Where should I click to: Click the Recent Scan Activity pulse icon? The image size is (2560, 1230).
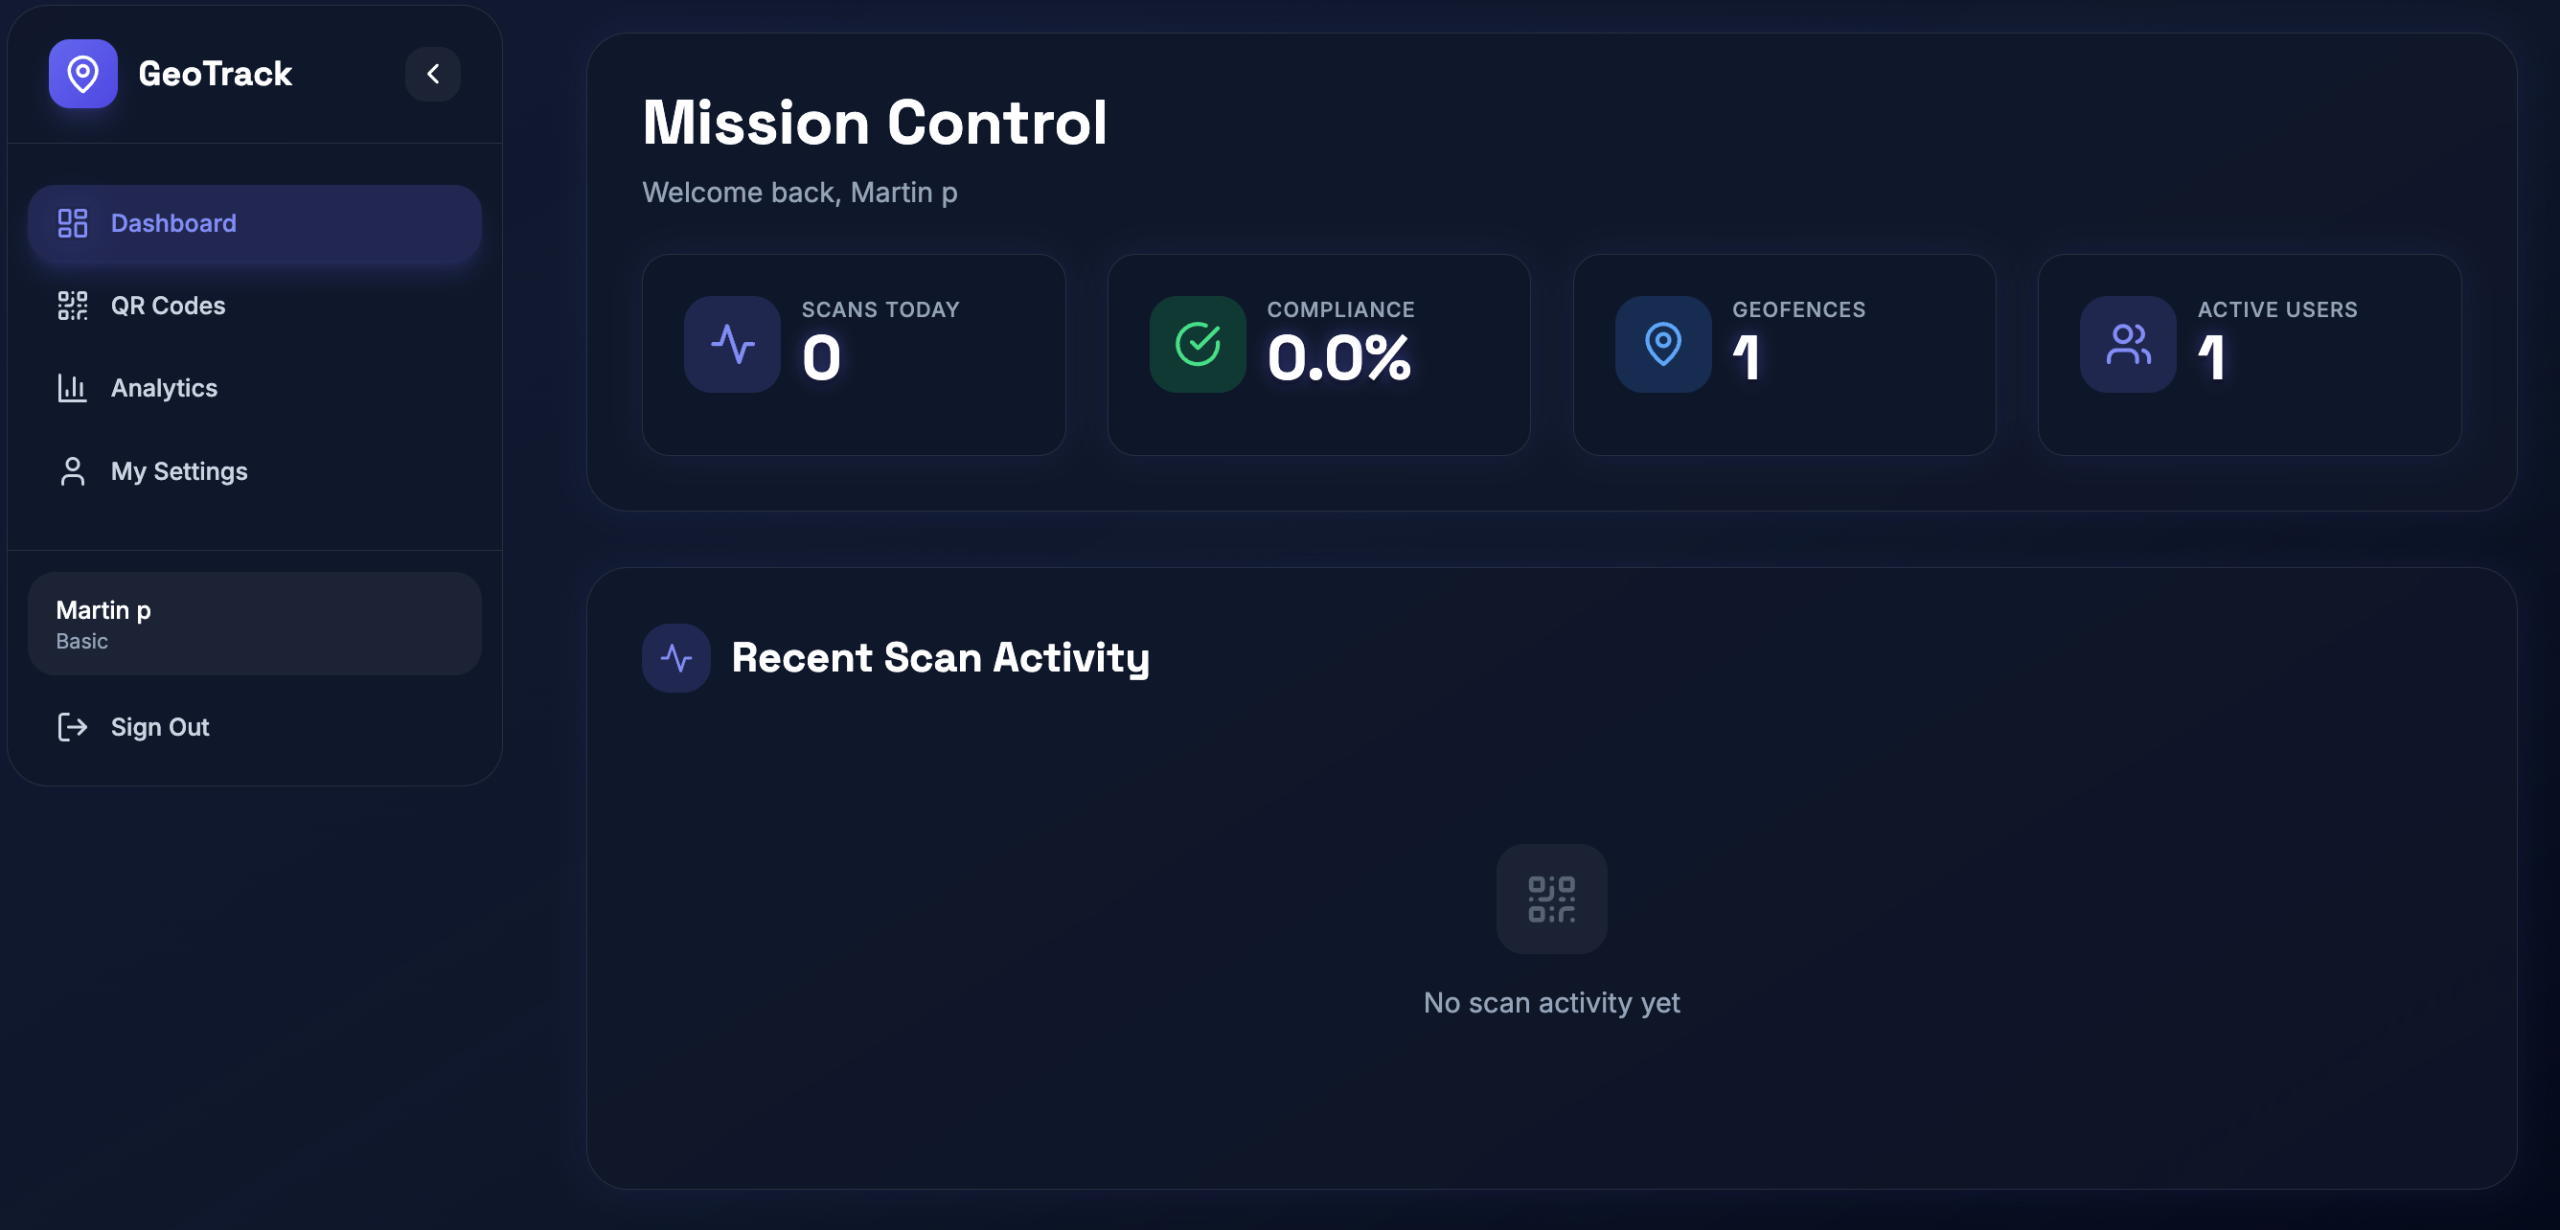(x=676, y=658)
